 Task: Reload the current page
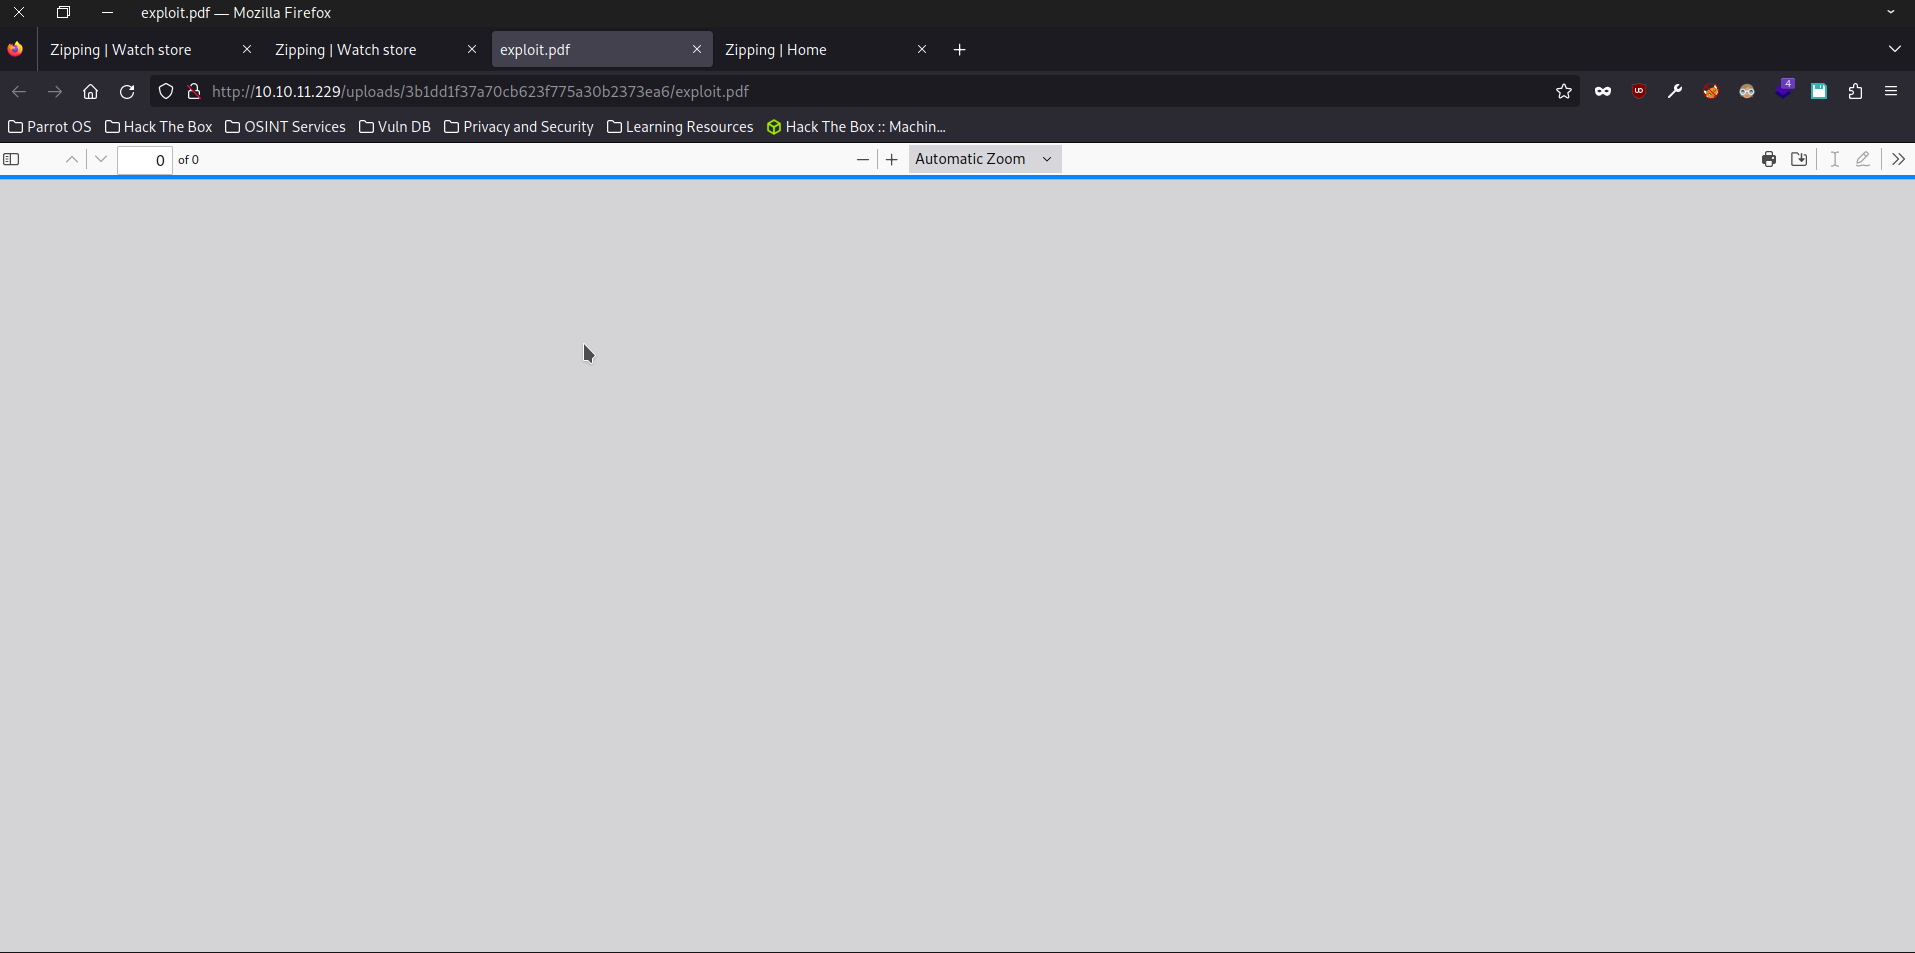point(127,92)
